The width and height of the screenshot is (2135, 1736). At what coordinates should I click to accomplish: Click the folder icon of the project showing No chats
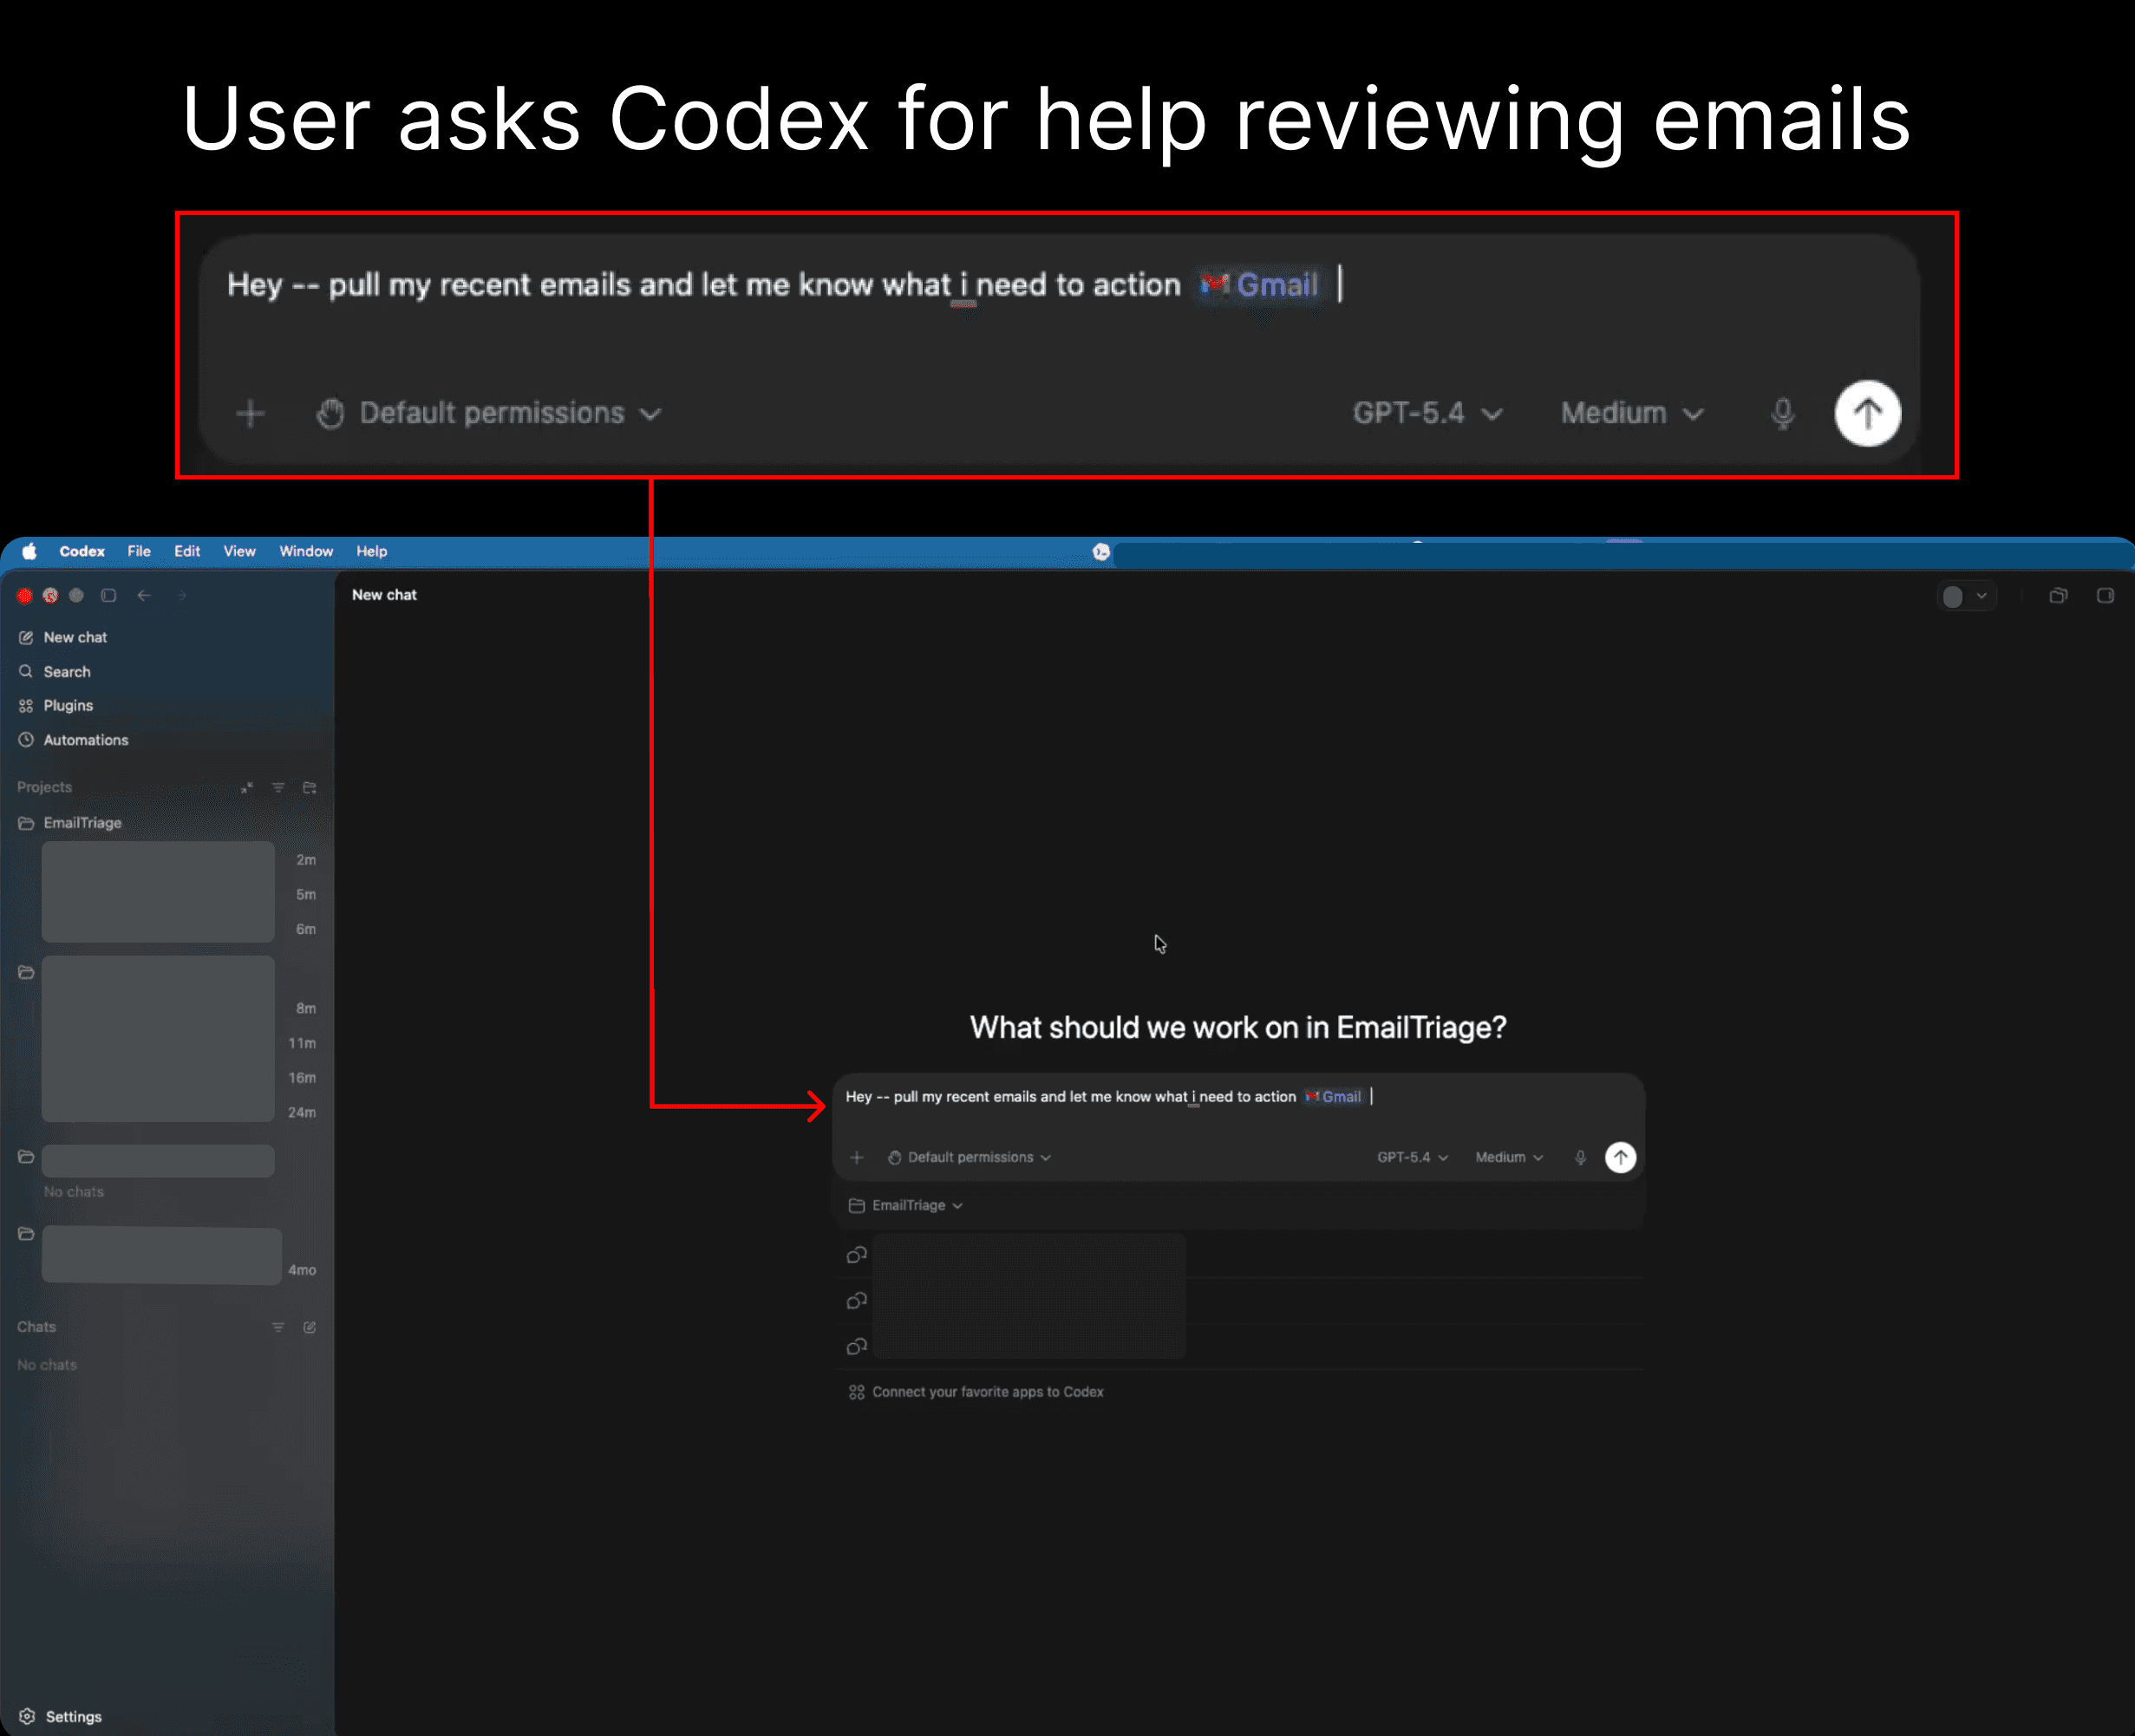[x=26, y=1157]
